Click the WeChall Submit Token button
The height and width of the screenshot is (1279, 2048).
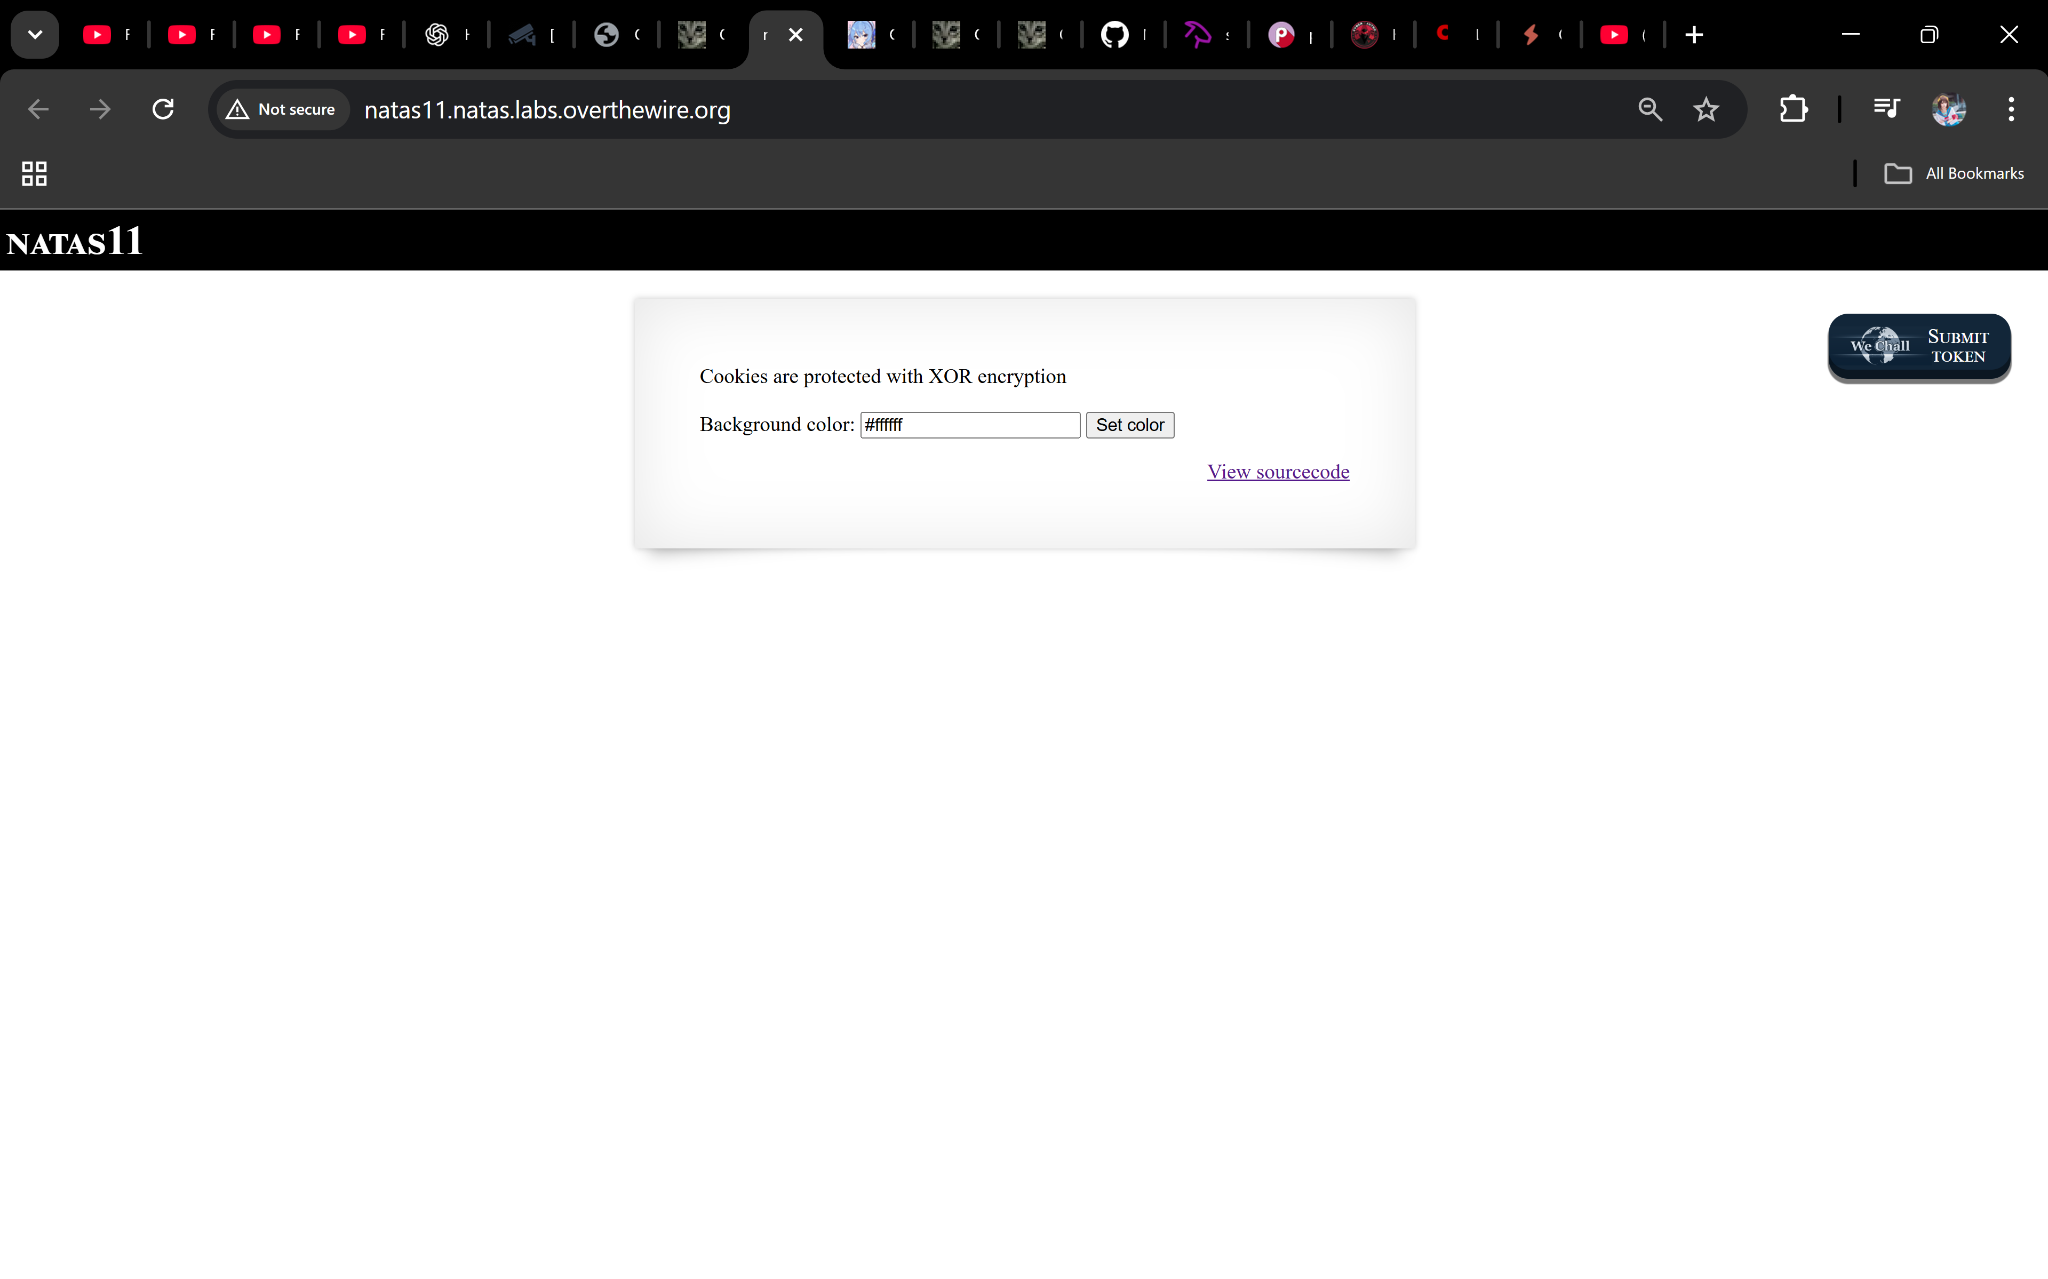[1918, 347]
